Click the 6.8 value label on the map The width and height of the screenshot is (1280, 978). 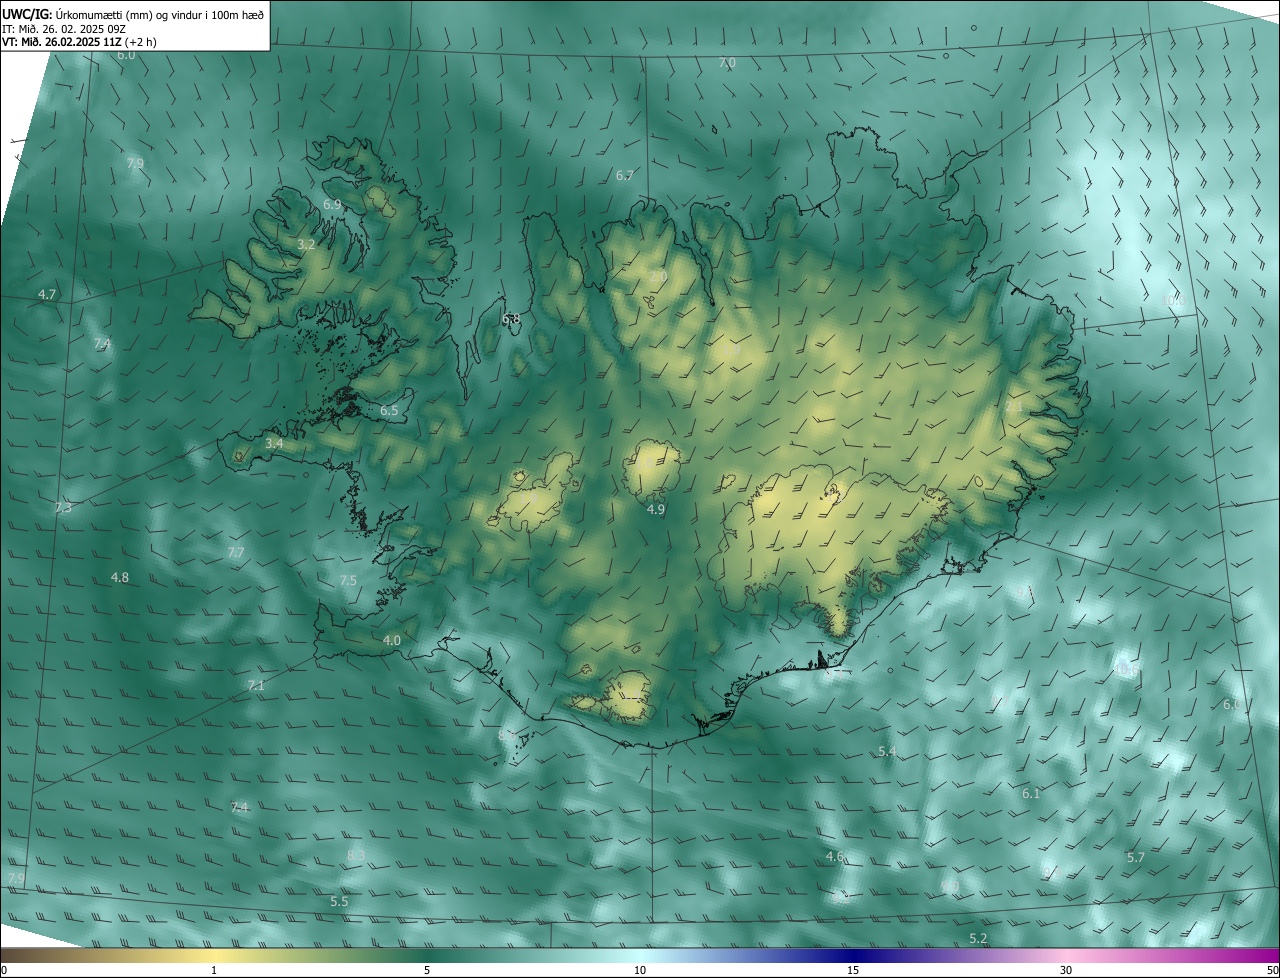(x=511, y=319)
